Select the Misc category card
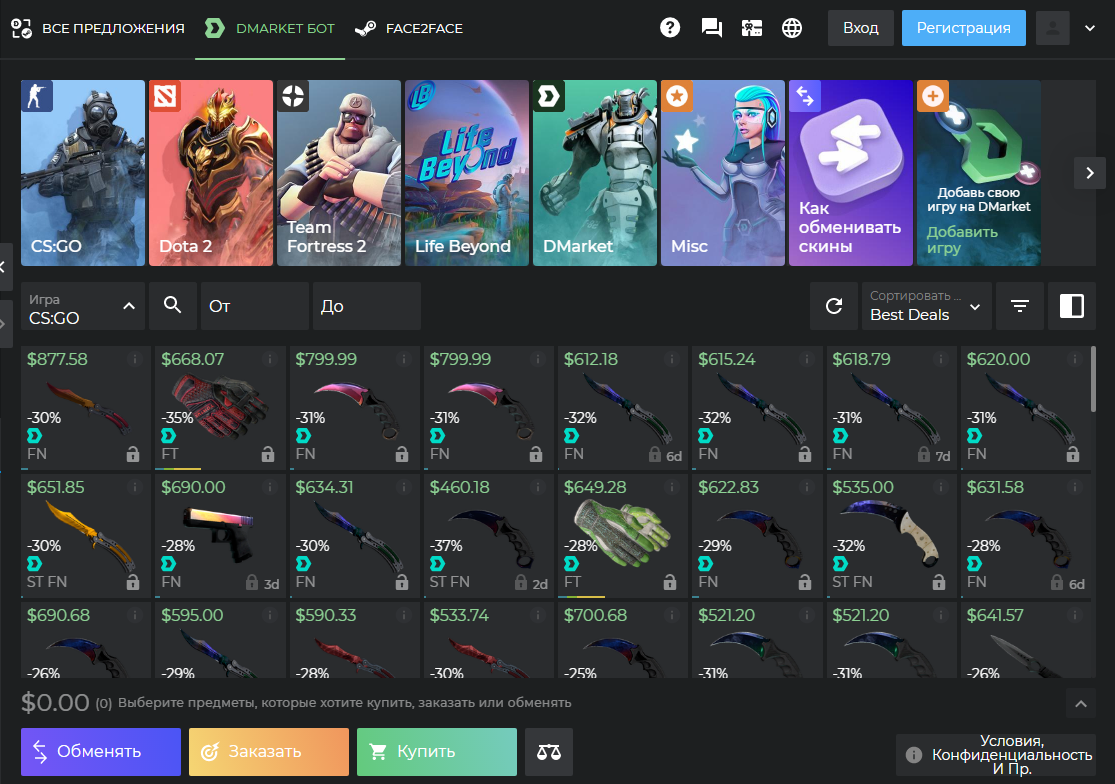 722,173
